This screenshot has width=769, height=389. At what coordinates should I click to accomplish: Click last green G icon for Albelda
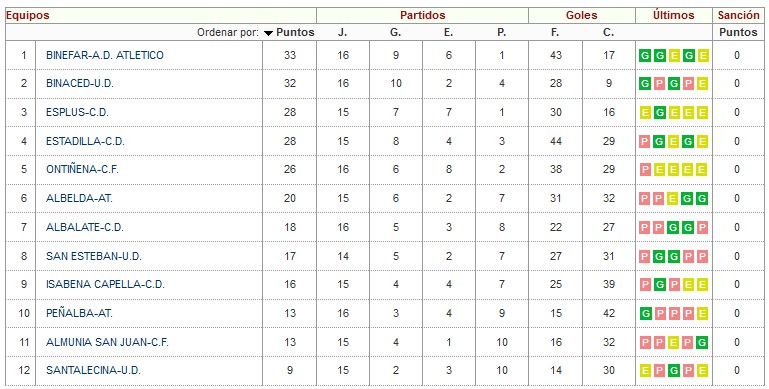click(702, 199)
